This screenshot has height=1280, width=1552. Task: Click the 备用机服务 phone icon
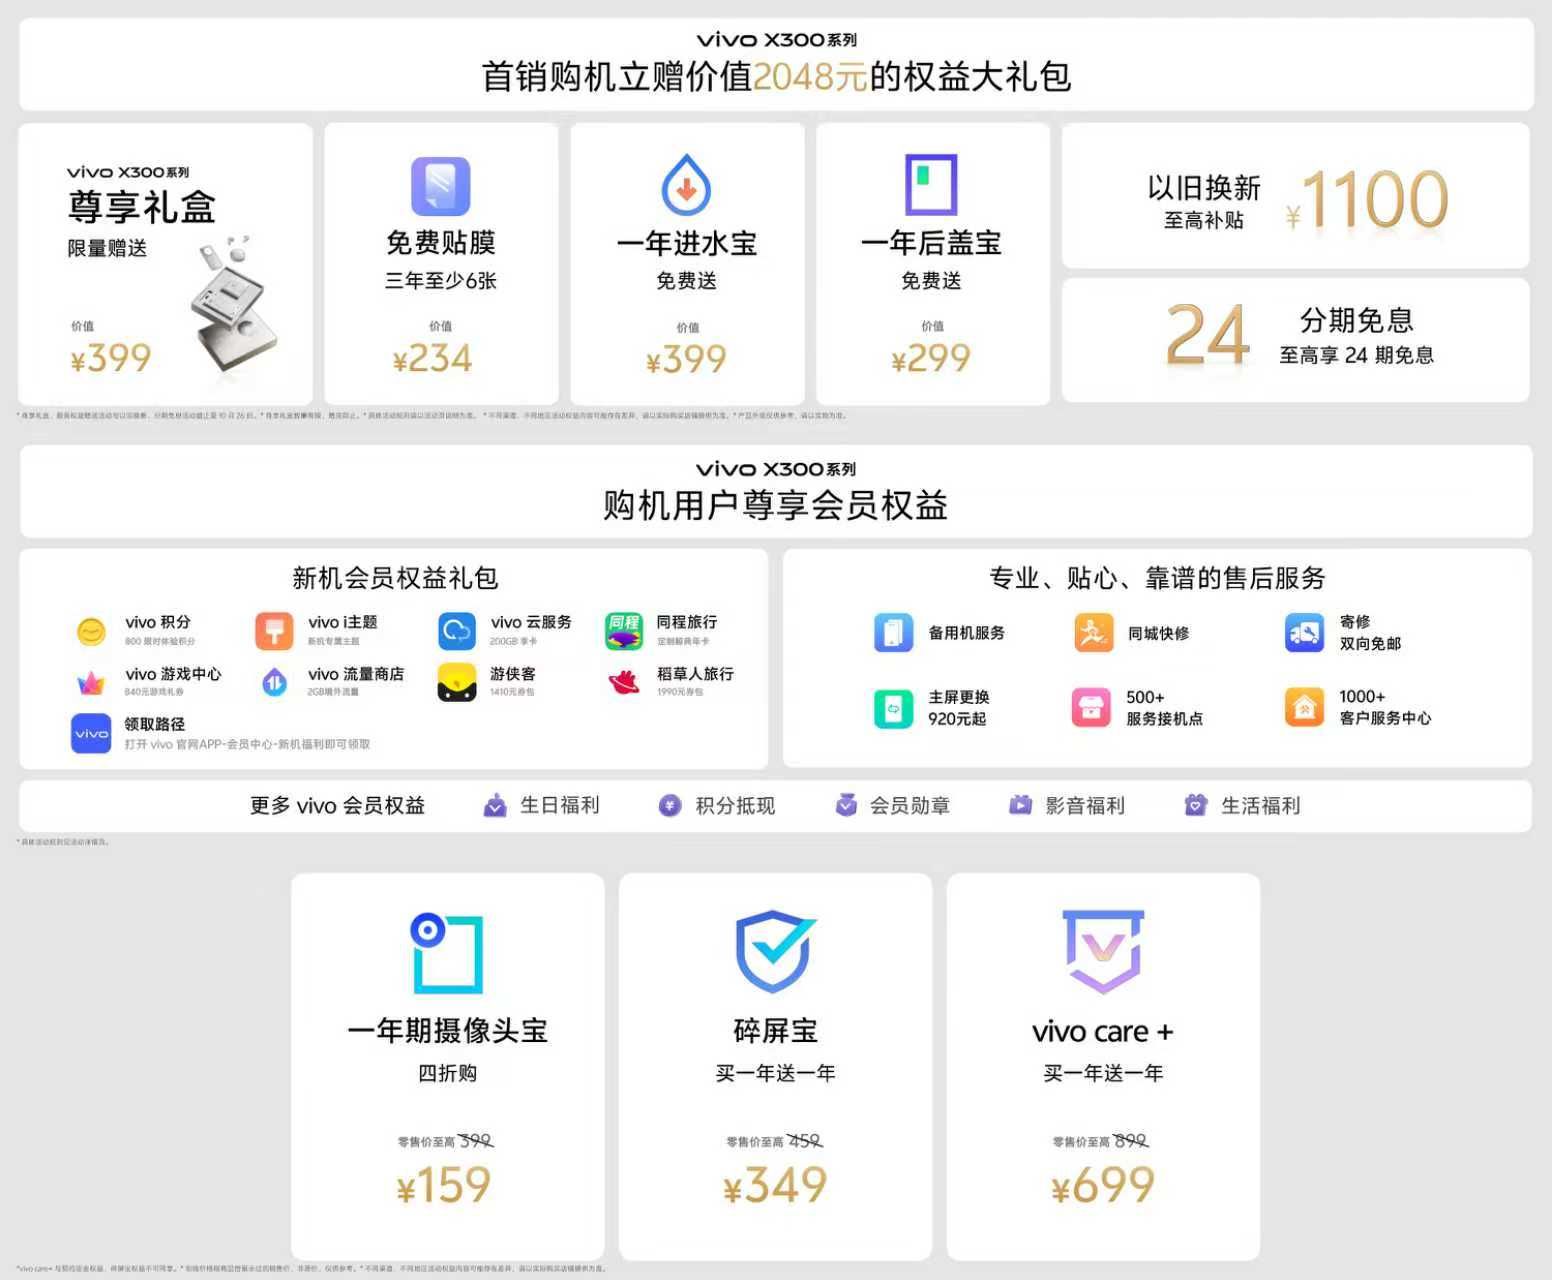[x=893, y=633]
